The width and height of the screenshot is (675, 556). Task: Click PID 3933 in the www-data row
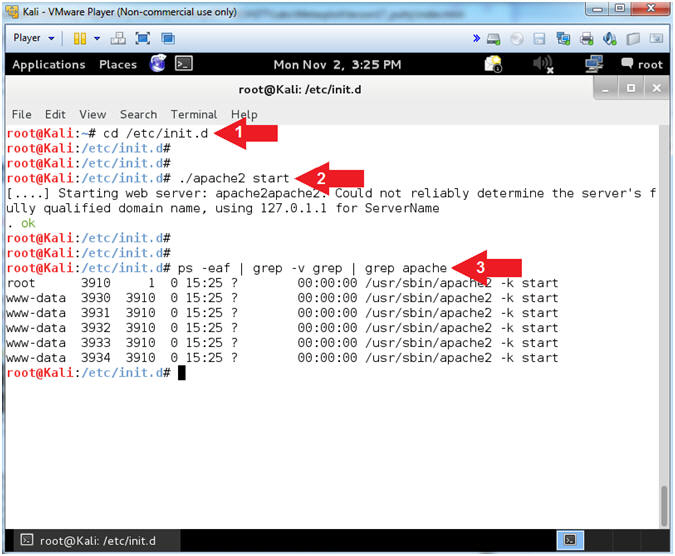coord(96,343)
